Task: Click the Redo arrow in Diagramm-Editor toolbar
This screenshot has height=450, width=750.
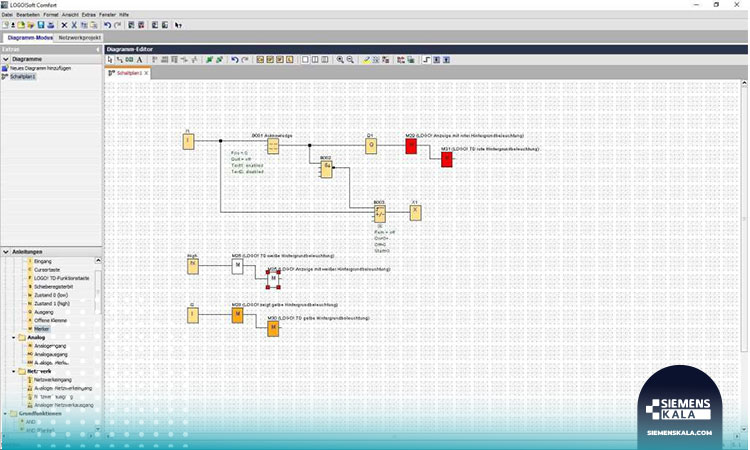Action: [244, 60]
